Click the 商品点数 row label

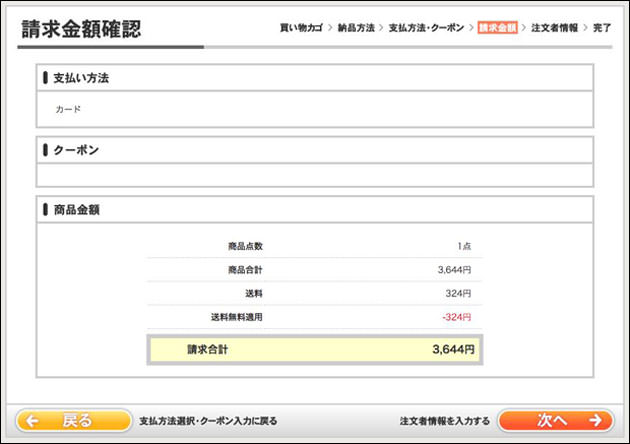[245, 246]
